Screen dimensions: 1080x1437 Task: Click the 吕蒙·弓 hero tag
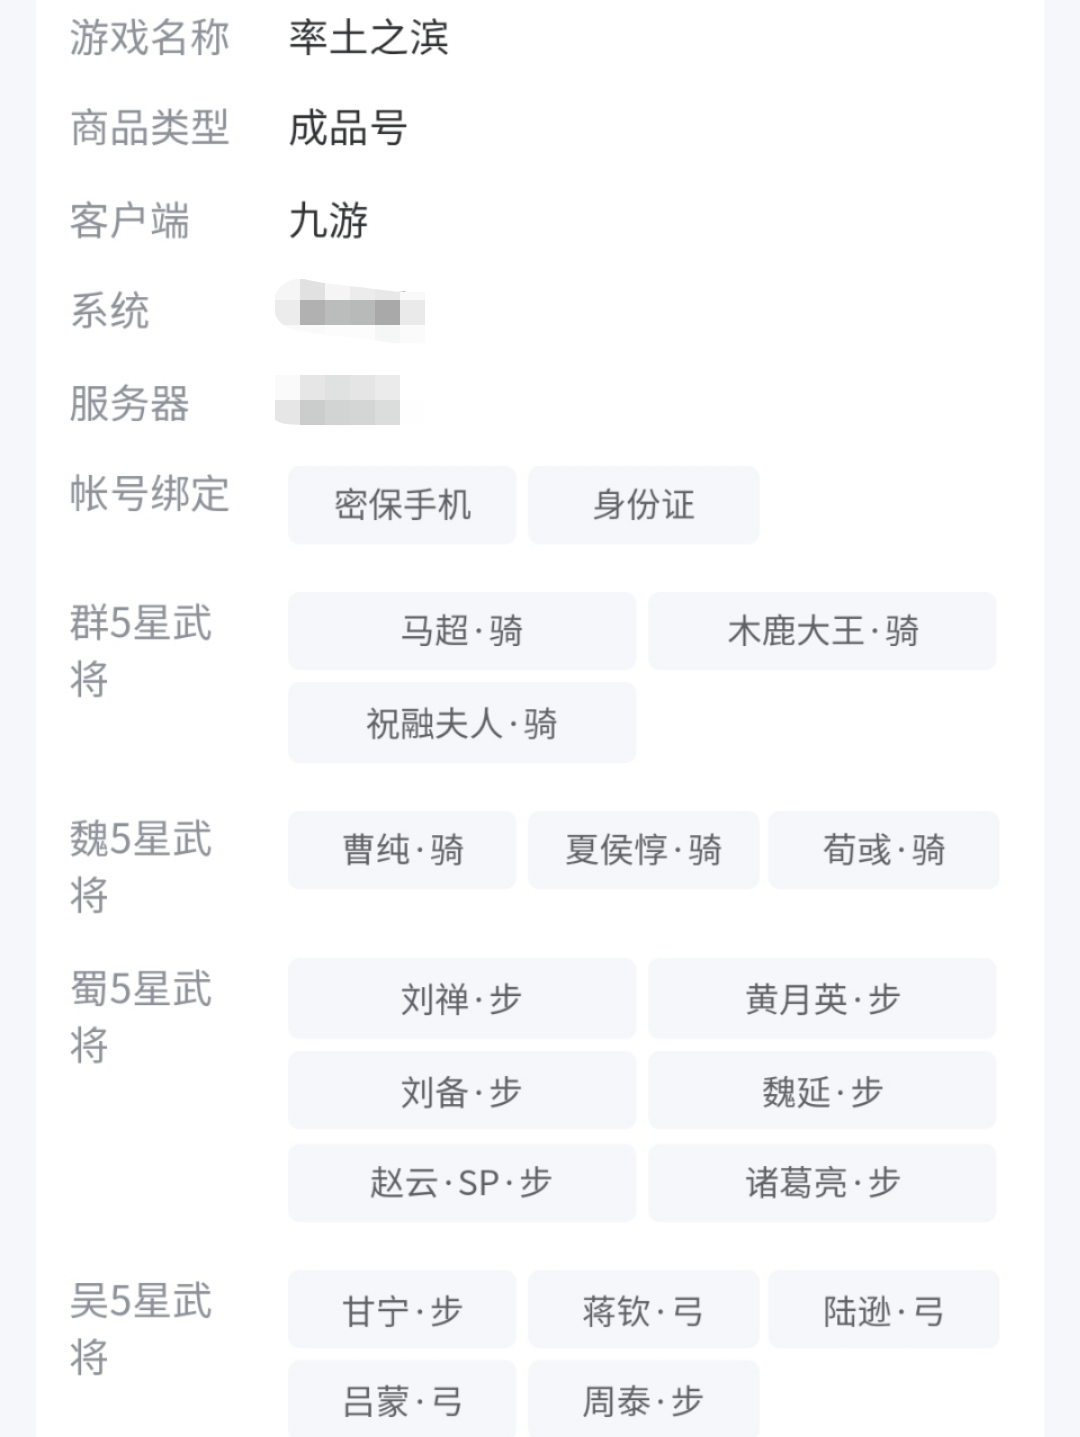coord(402,1401)
